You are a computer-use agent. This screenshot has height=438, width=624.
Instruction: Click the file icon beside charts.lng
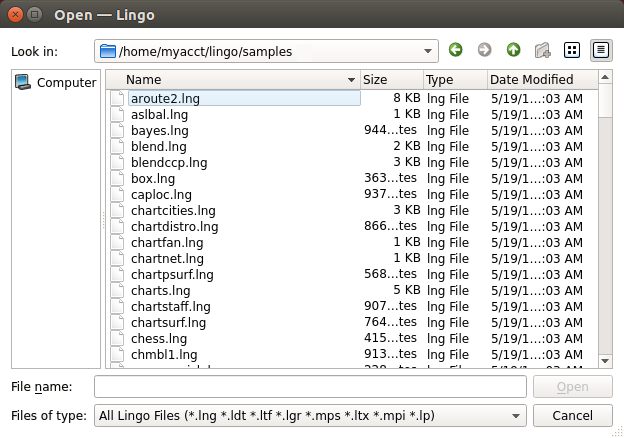coord(117,290)
